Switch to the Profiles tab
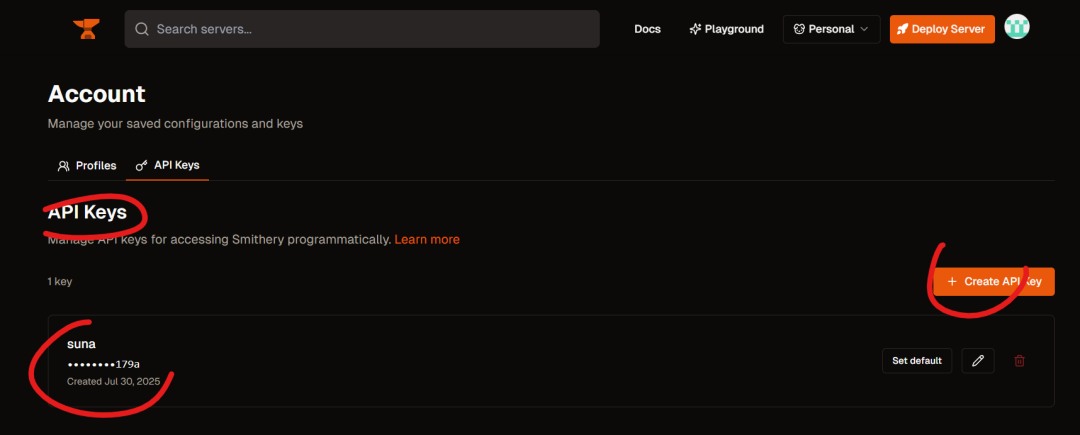1080x435 pixels. coord(87,166)
